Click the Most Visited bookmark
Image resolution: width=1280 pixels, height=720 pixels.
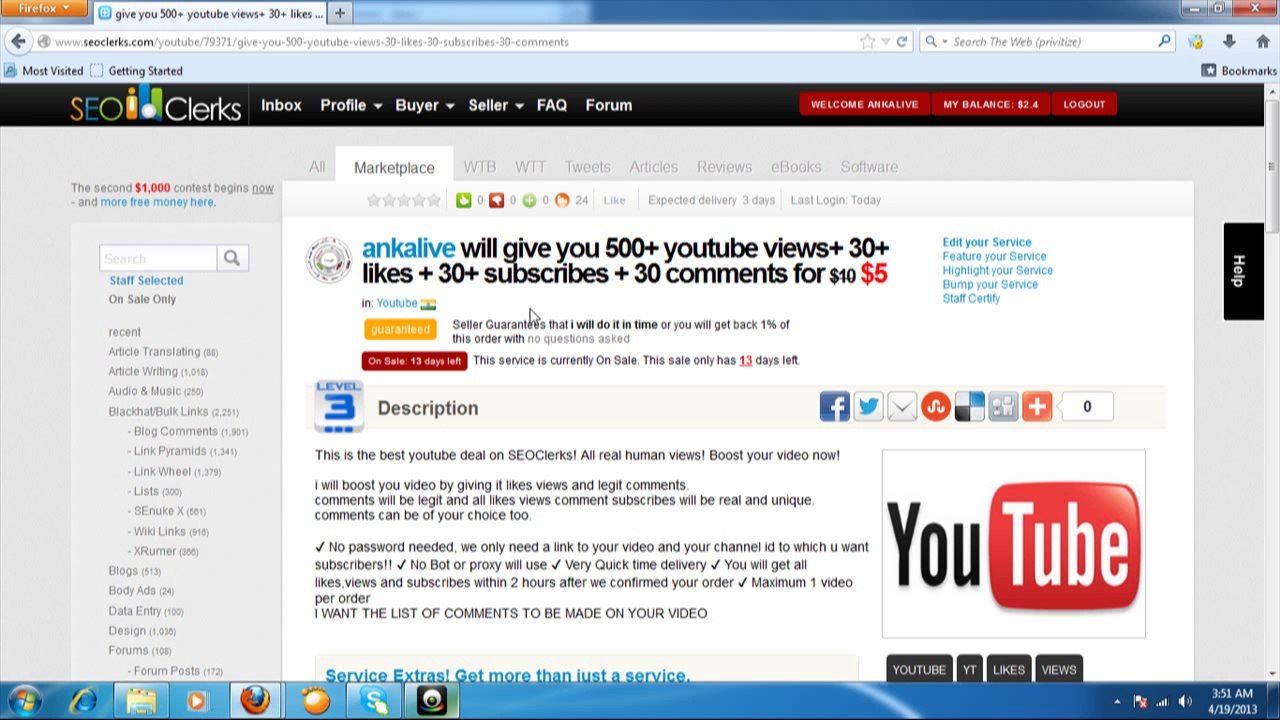pos(44,71)
